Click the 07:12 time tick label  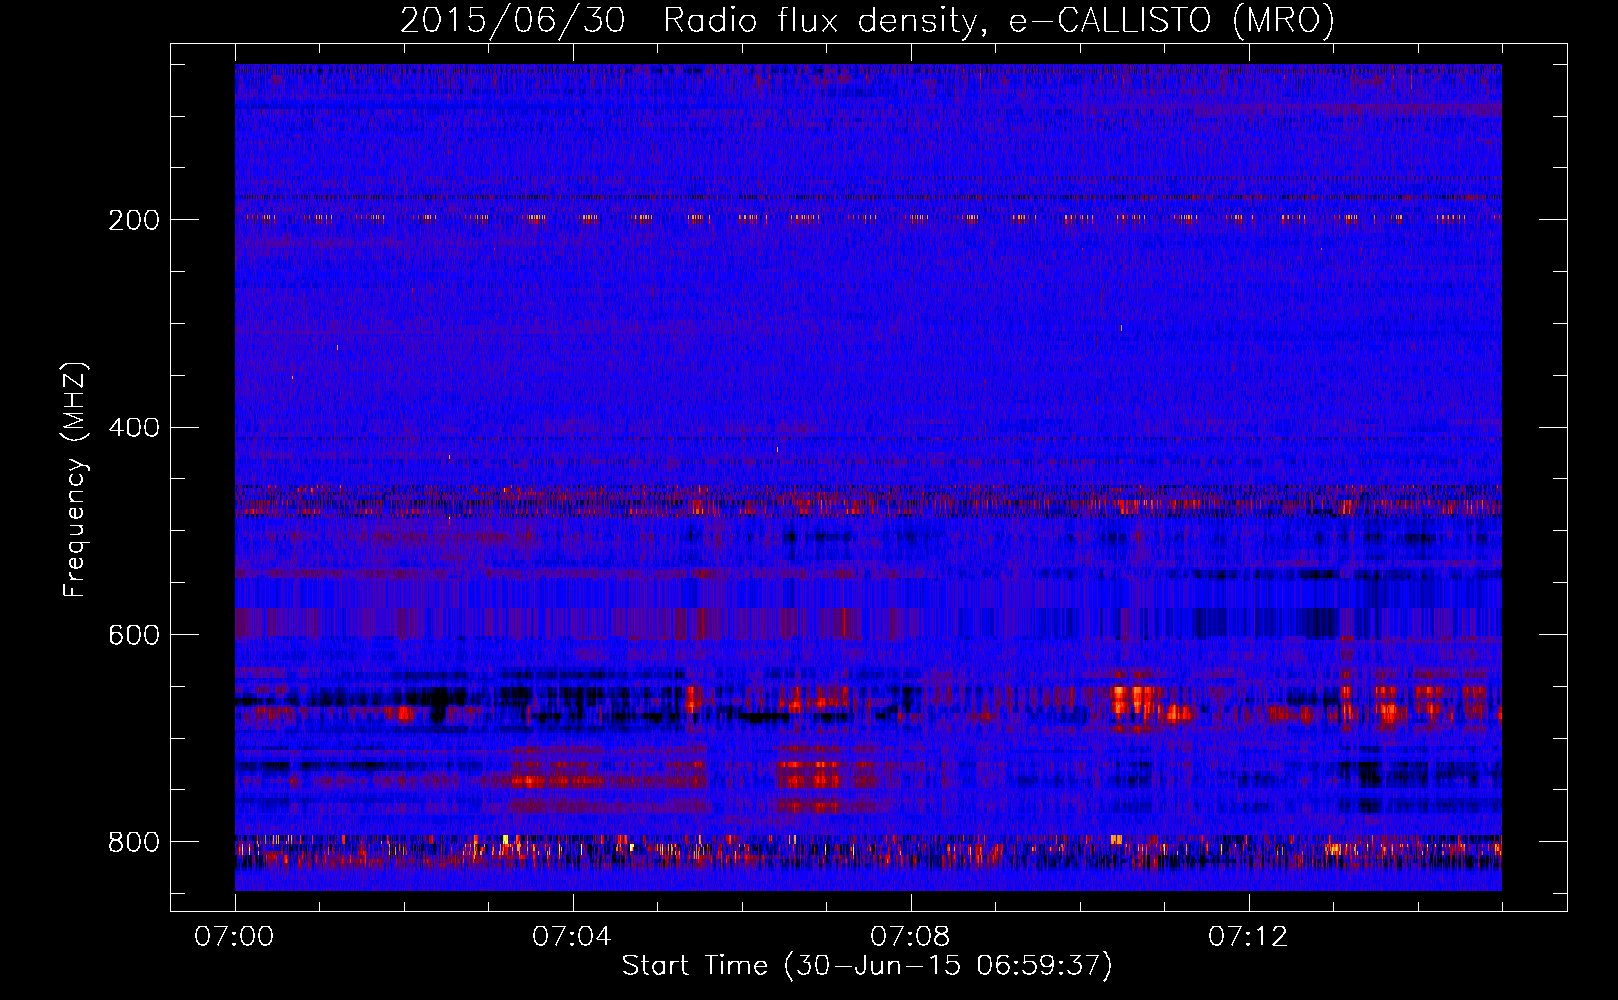[1248, 937]
